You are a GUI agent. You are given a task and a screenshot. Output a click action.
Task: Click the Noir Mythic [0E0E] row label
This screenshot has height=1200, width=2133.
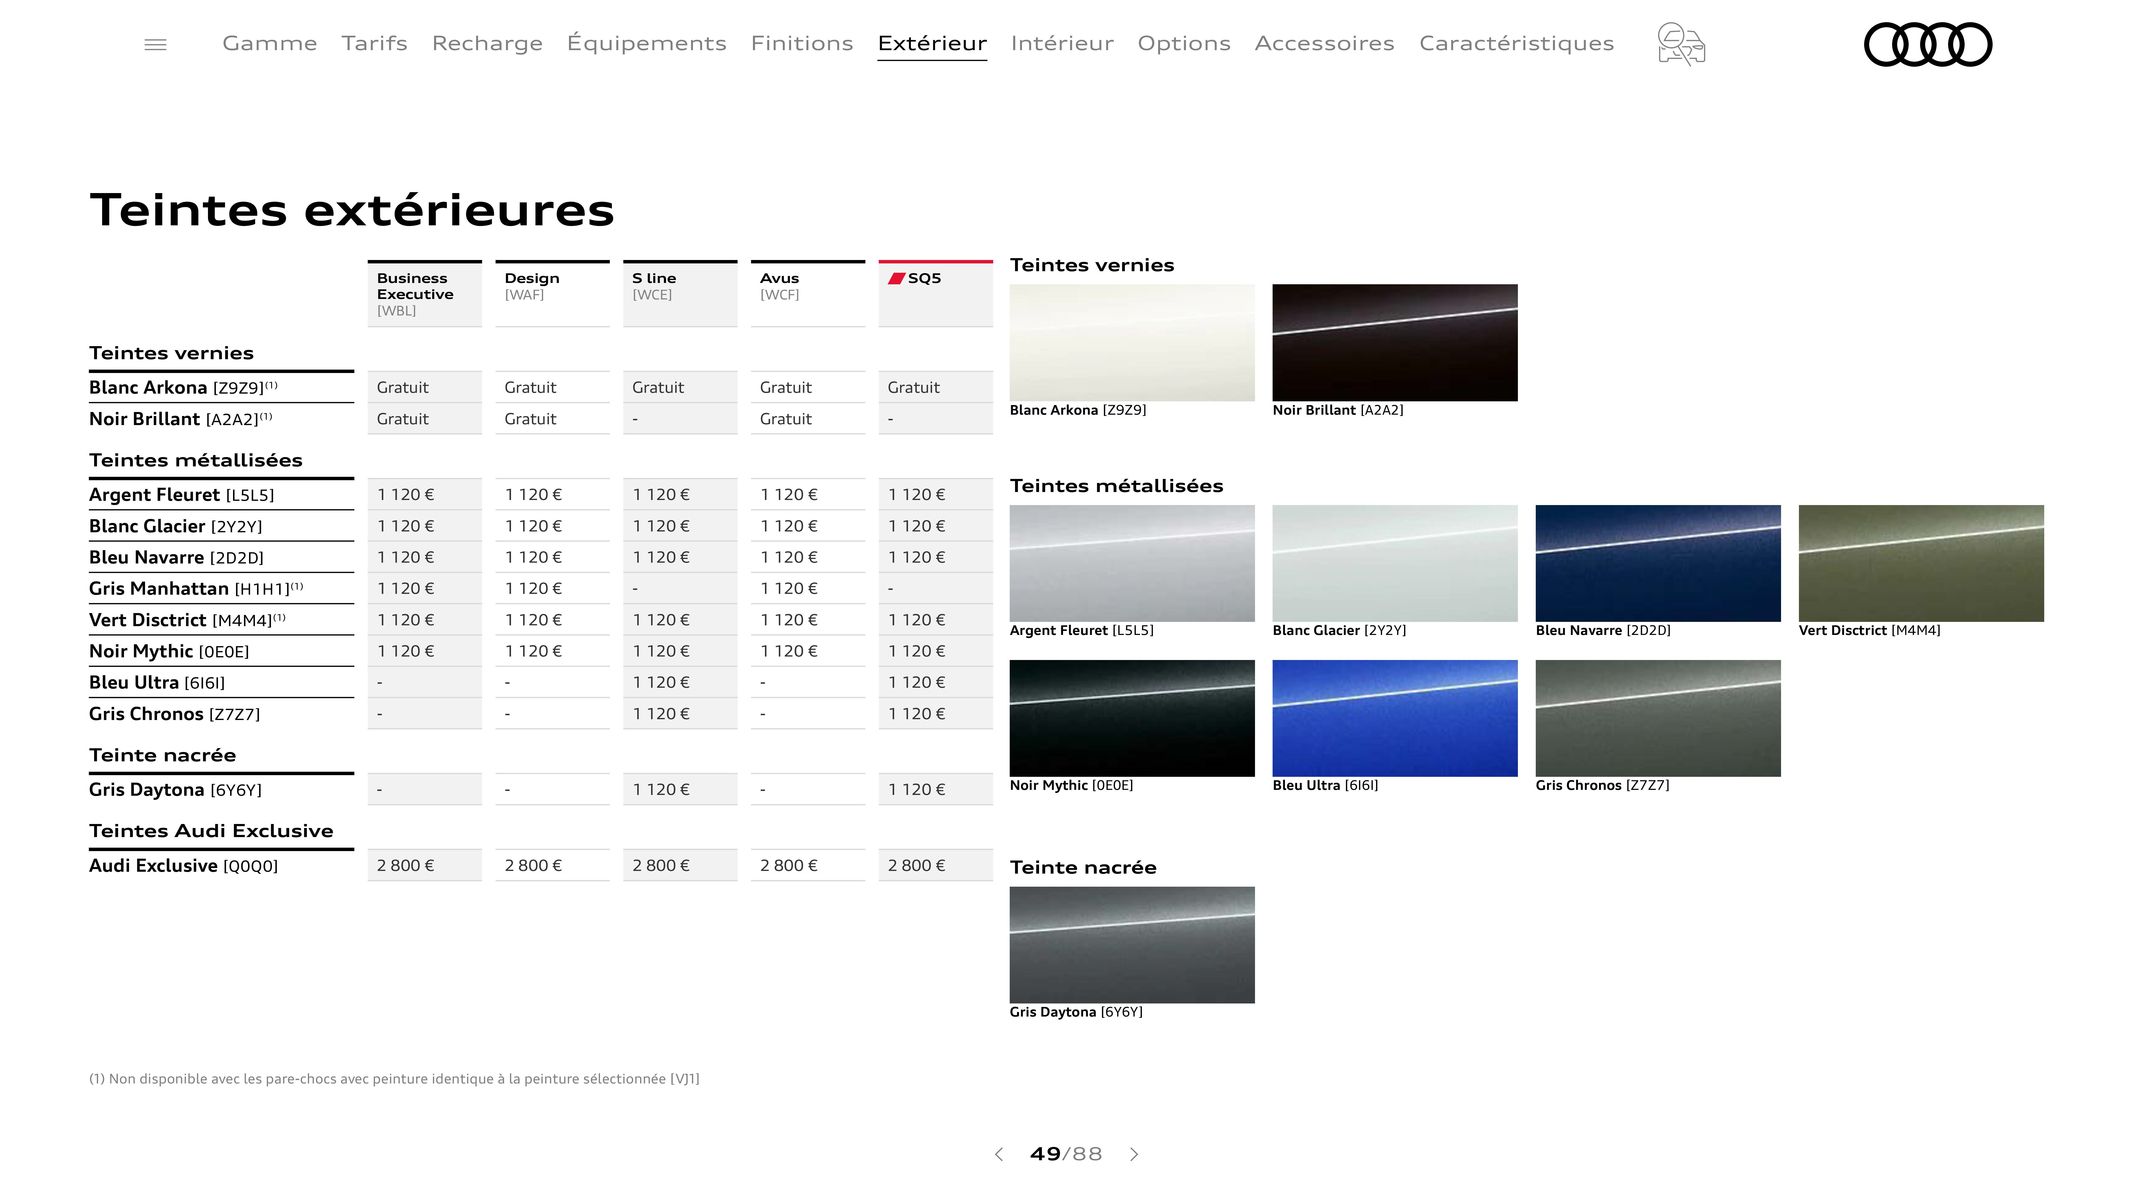(x=169, y=652)
